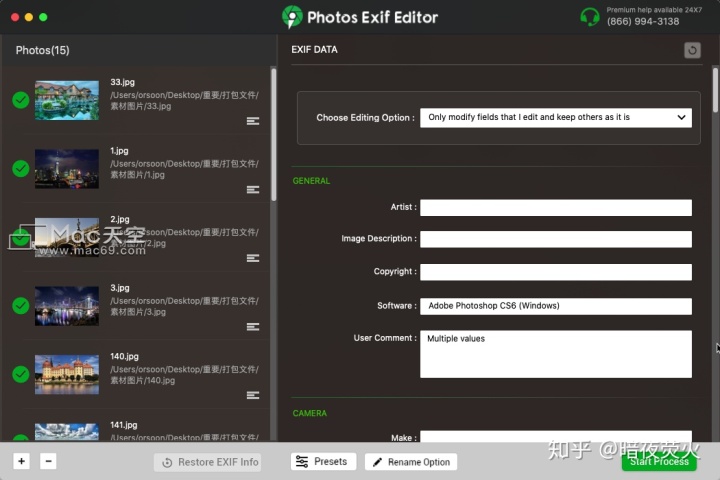Open the details menu icon for 2.jpg

(x=253, y=258)
